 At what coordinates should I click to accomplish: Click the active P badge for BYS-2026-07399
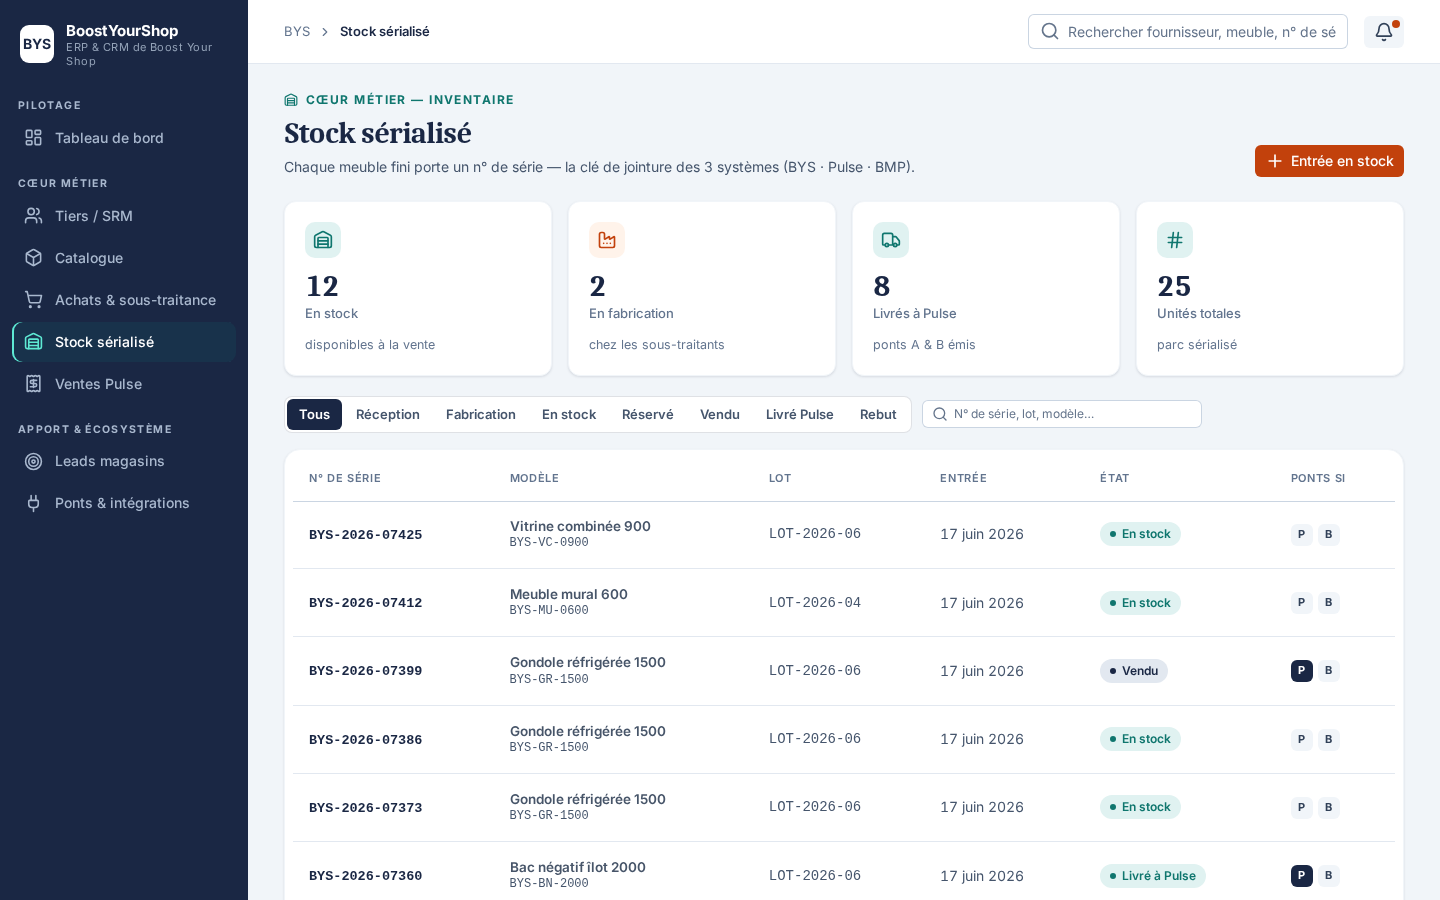point(1301,671)
